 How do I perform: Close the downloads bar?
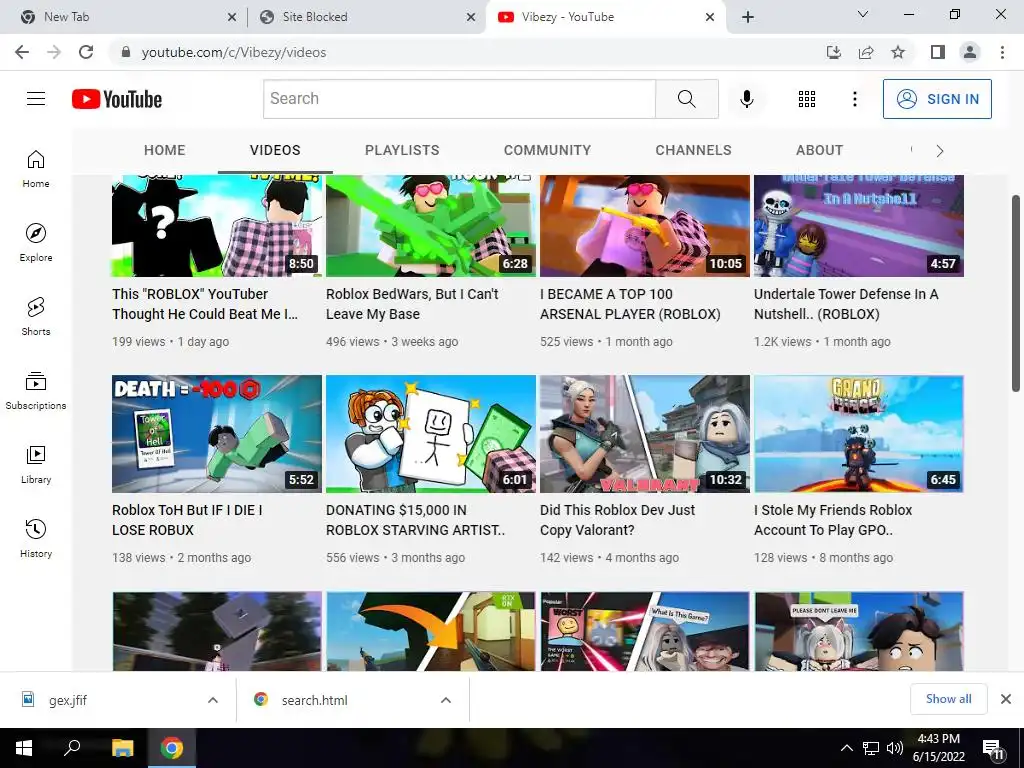1006,699
